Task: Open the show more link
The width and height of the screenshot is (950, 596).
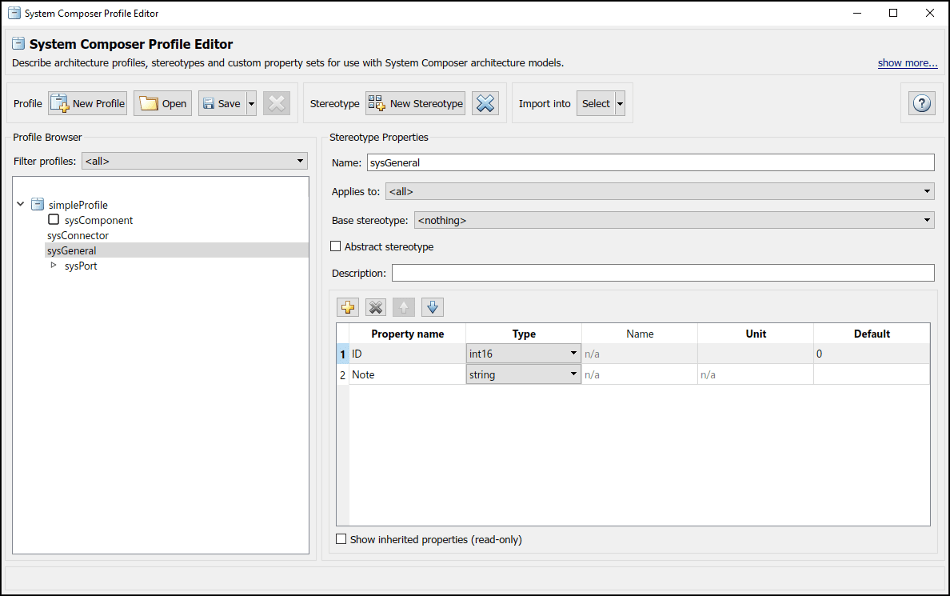Action: coord(907,62)
